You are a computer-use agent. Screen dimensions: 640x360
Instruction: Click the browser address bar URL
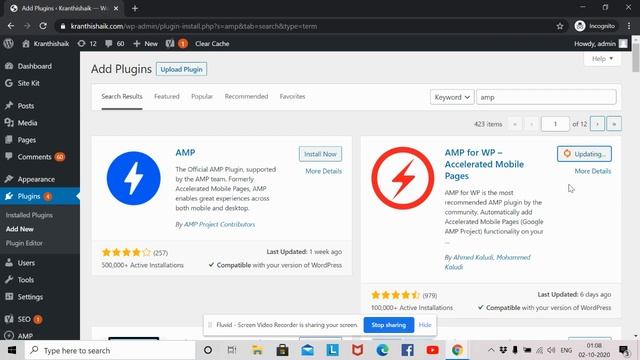pos(193,26)
